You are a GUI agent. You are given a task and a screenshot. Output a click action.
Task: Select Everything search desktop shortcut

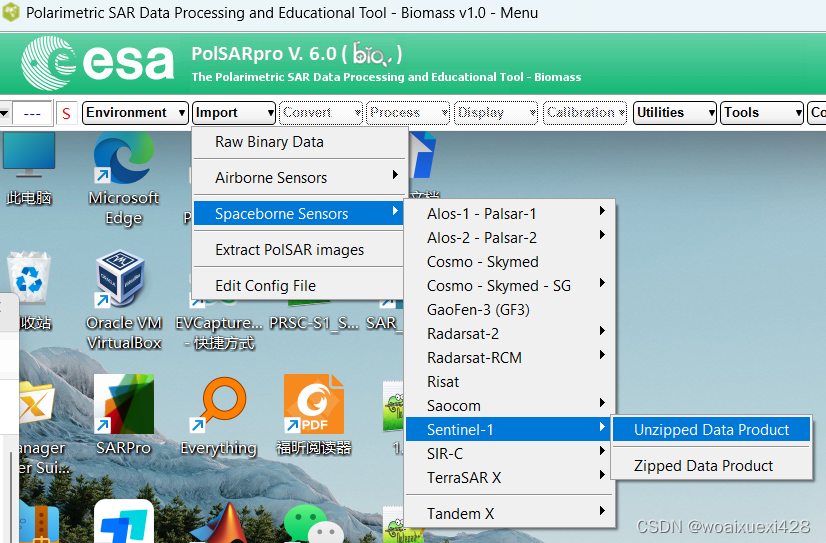point(219,416)
